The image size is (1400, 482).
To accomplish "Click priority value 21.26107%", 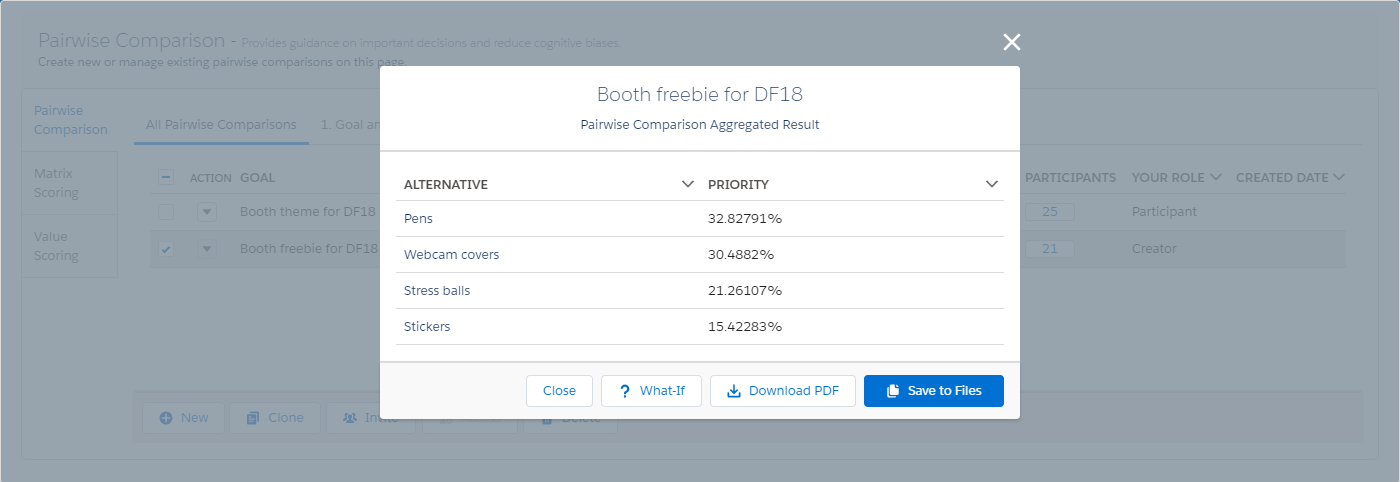I will pos(745,290).
